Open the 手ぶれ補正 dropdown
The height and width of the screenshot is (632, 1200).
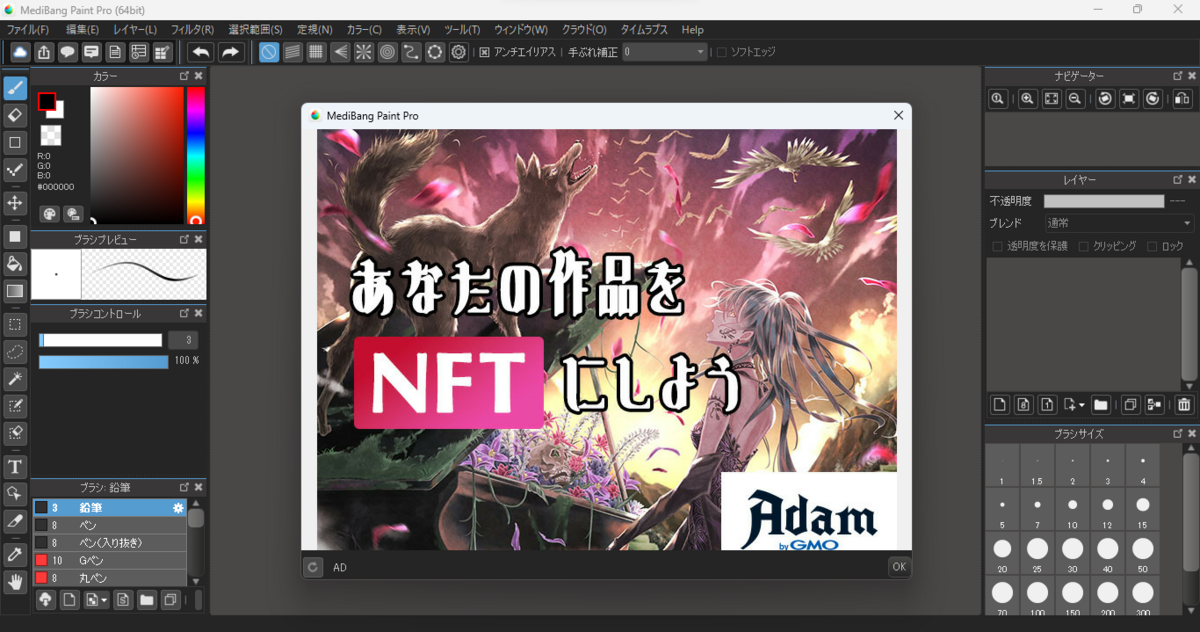click(665, 52)
